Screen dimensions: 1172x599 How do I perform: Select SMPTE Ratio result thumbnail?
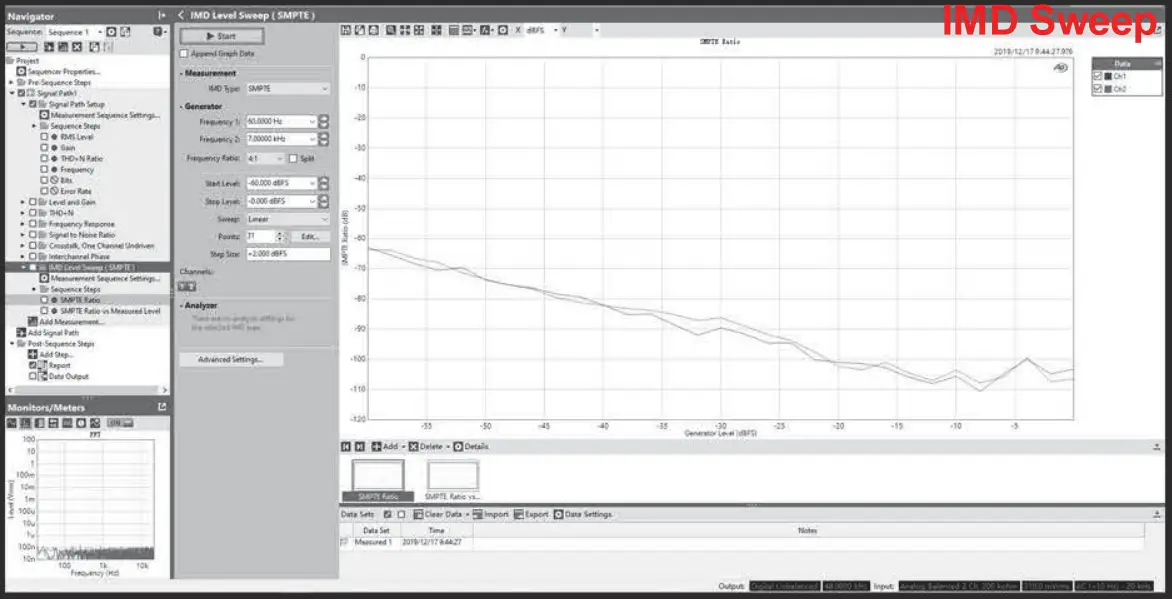click(x=378, y=481)
